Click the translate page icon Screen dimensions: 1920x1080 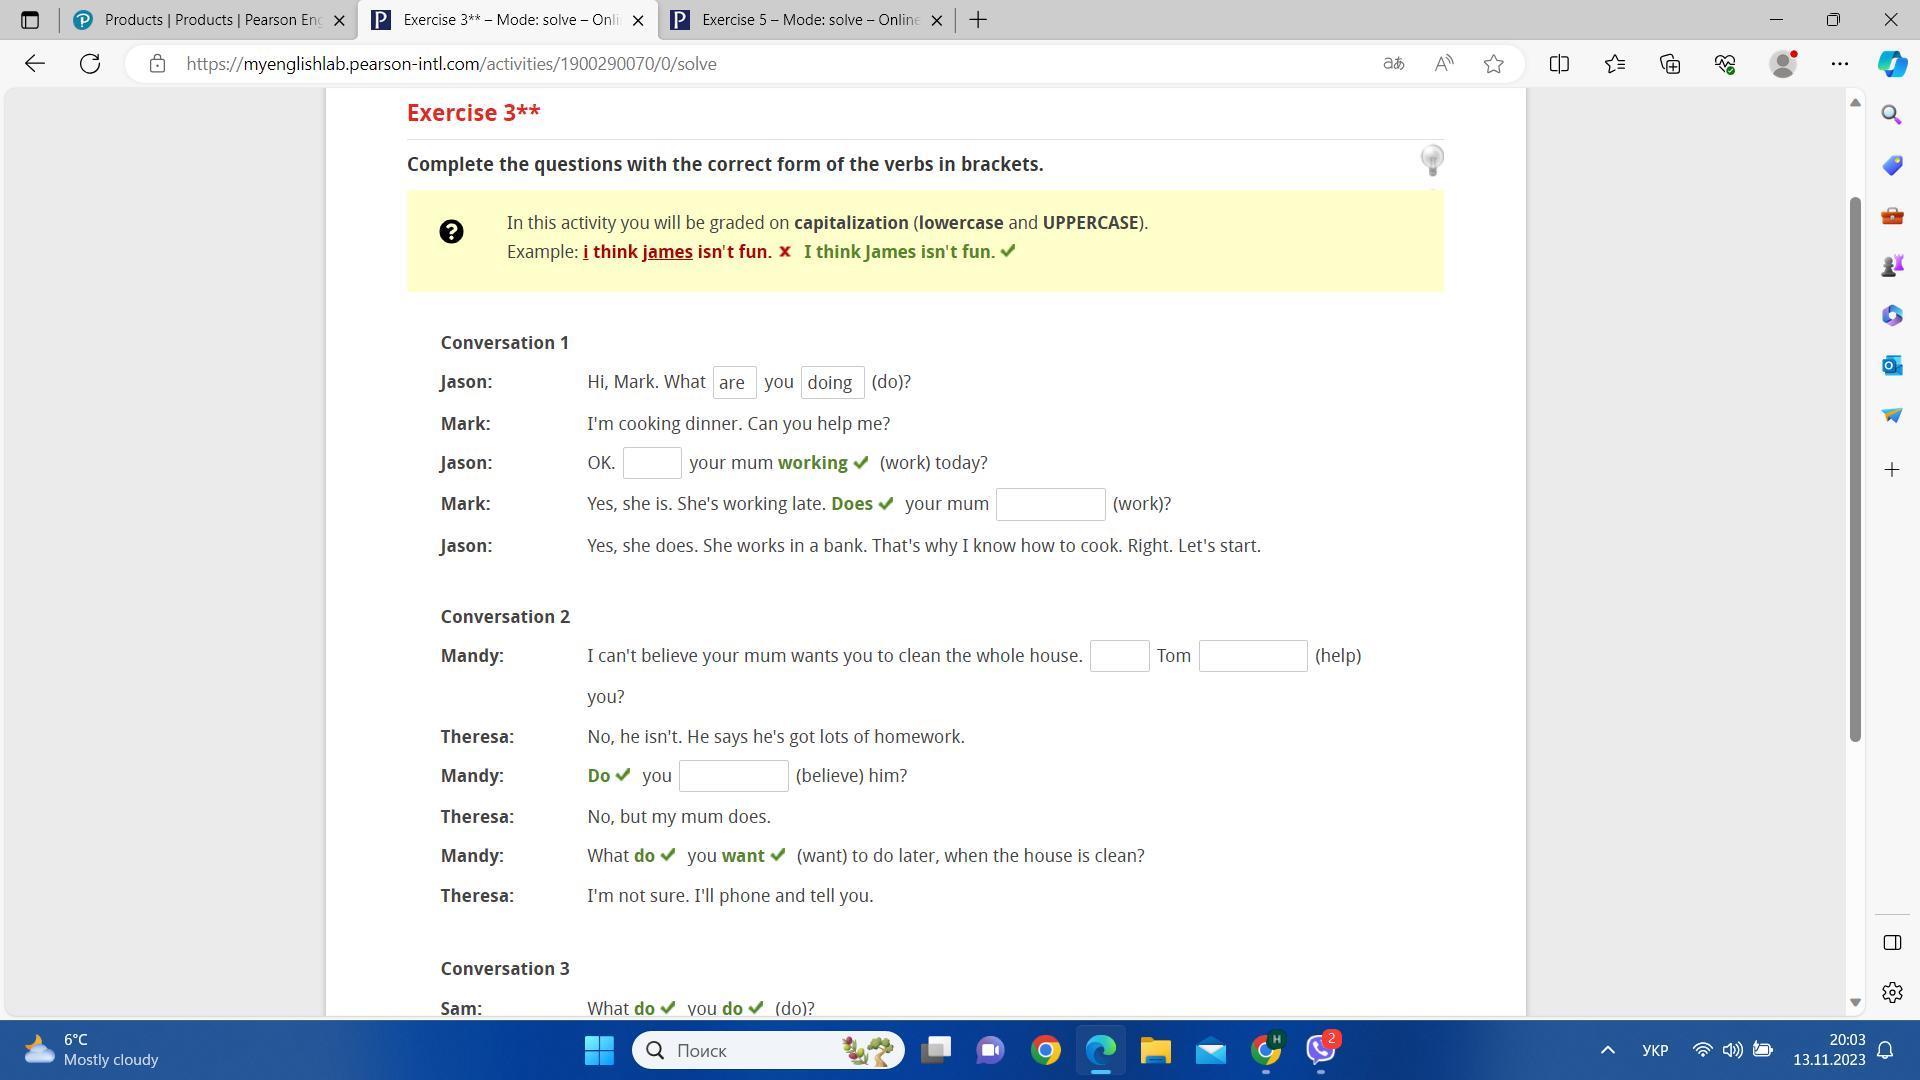1393,64
